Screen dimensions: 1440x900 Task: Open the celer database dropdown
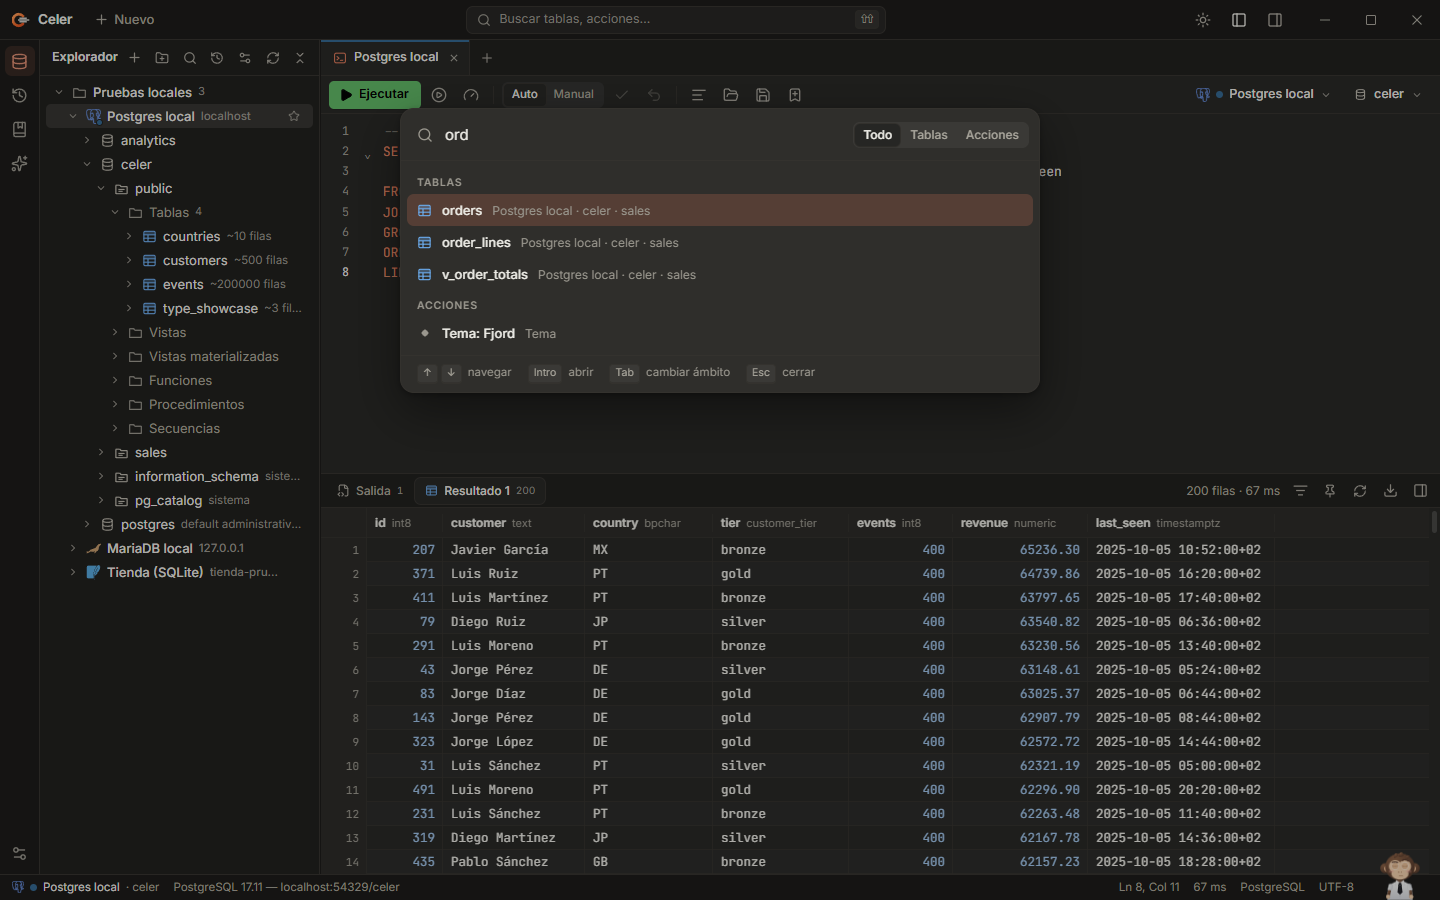[1387, 94]
